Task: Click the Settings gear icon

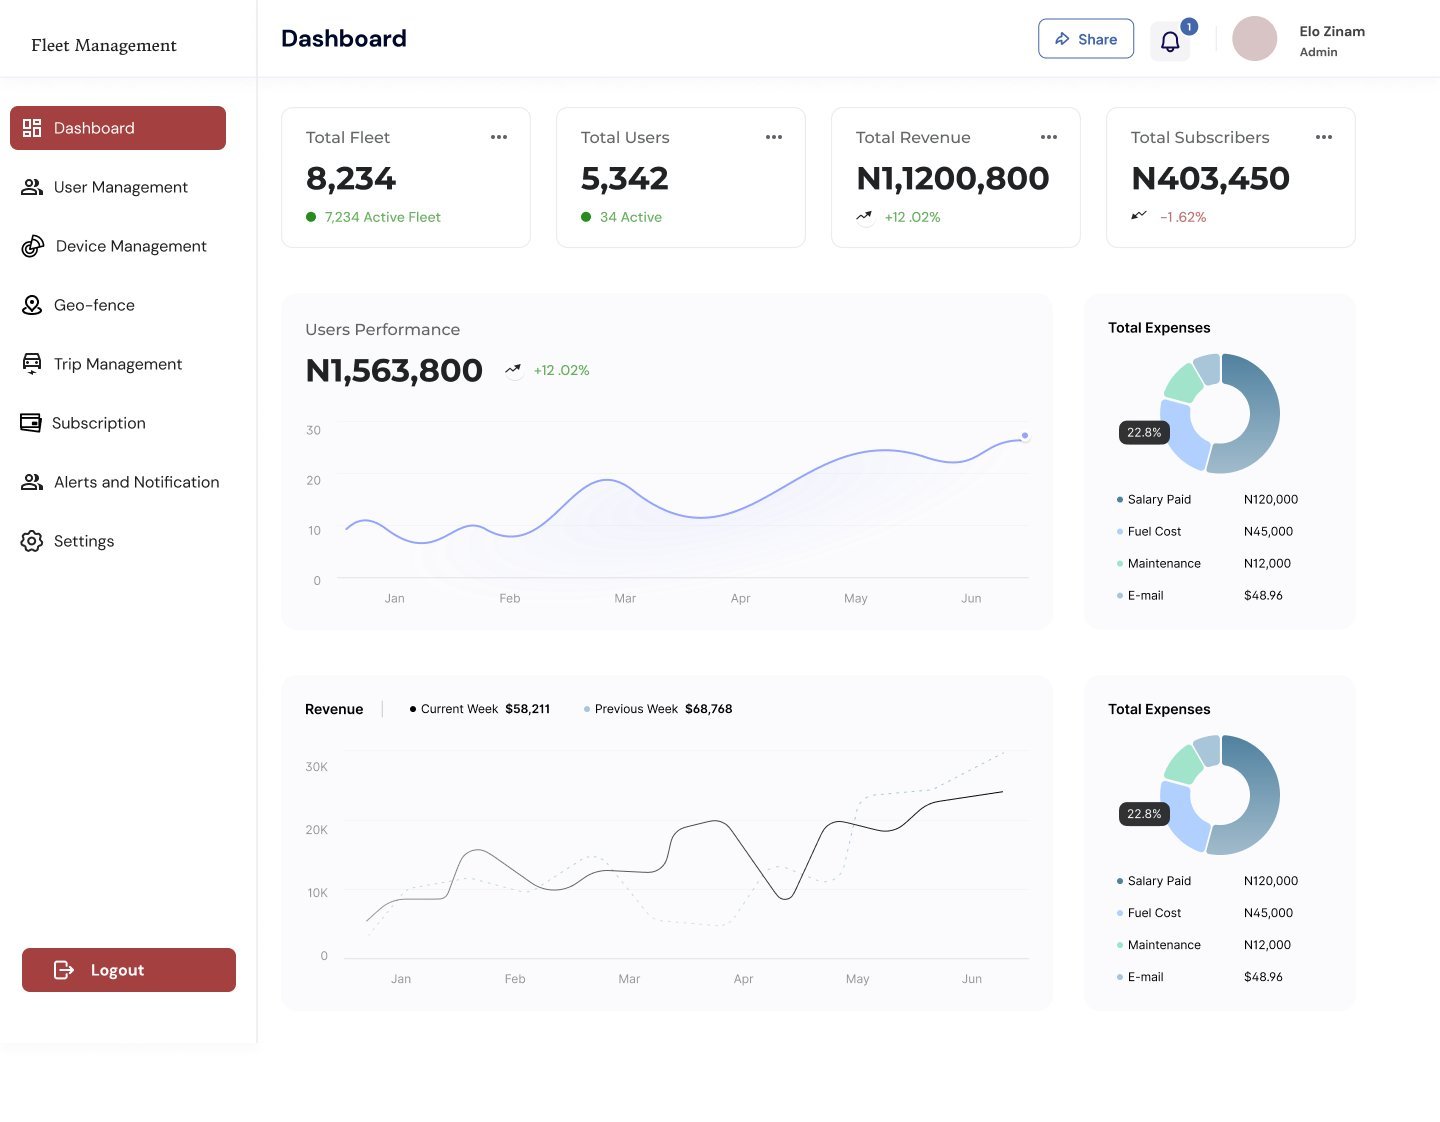Action: click(x=32, y=541)
